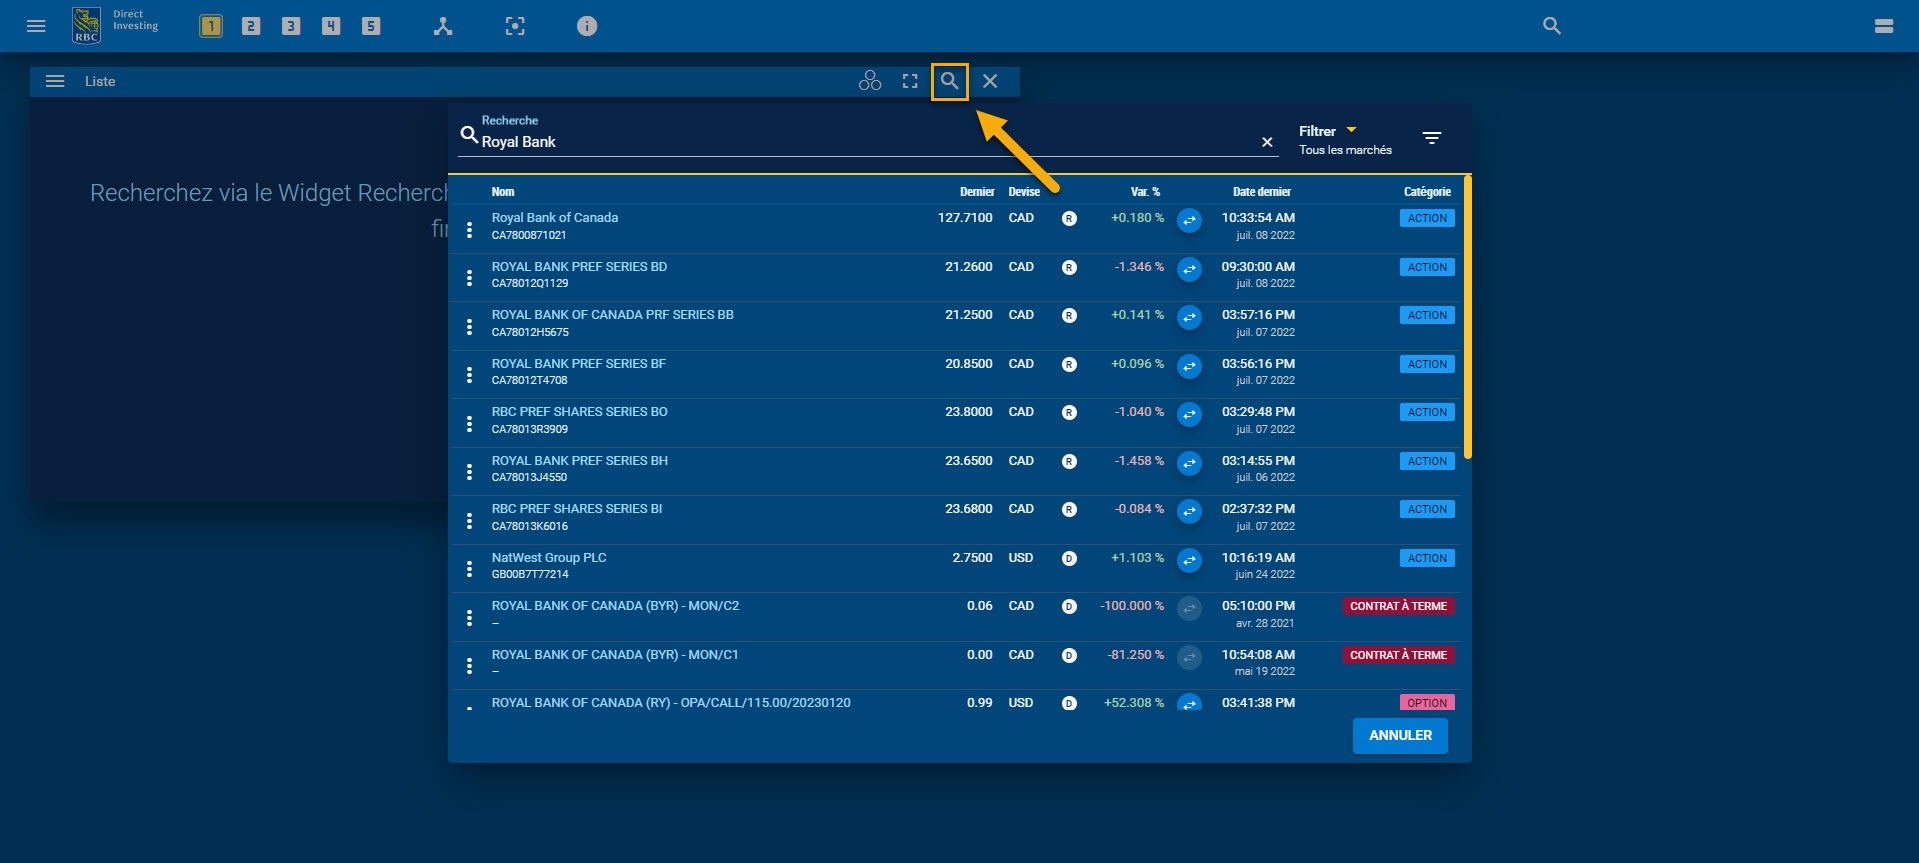Open the Liste widget hamburger menu

pos(55,81)
